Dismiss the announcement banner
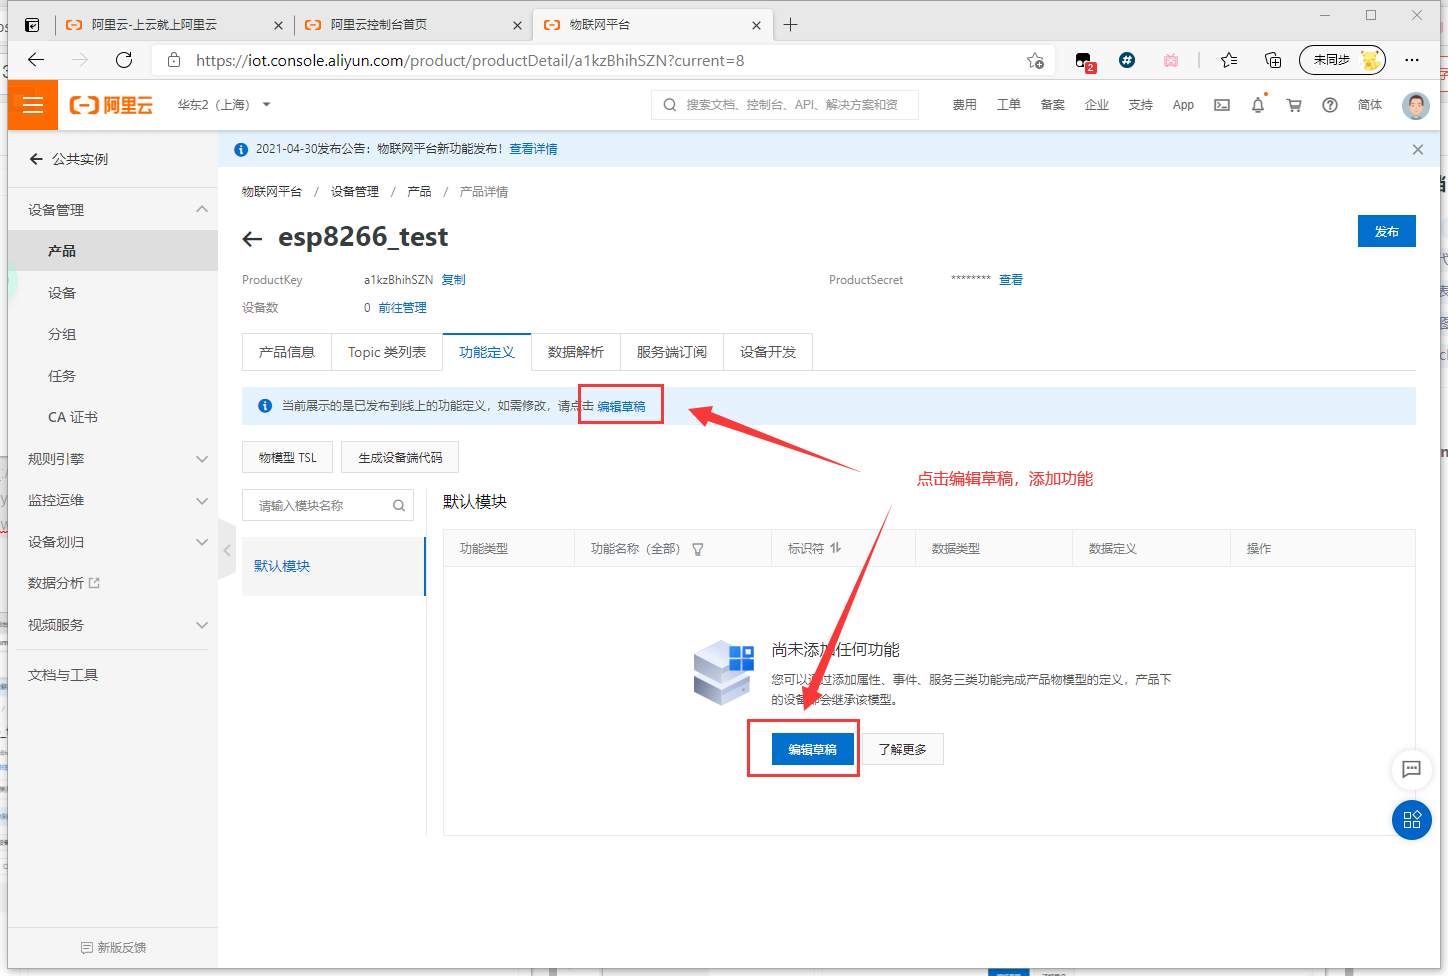Viewport: 1448px width, 976px height. click(x=1418, y=149)
